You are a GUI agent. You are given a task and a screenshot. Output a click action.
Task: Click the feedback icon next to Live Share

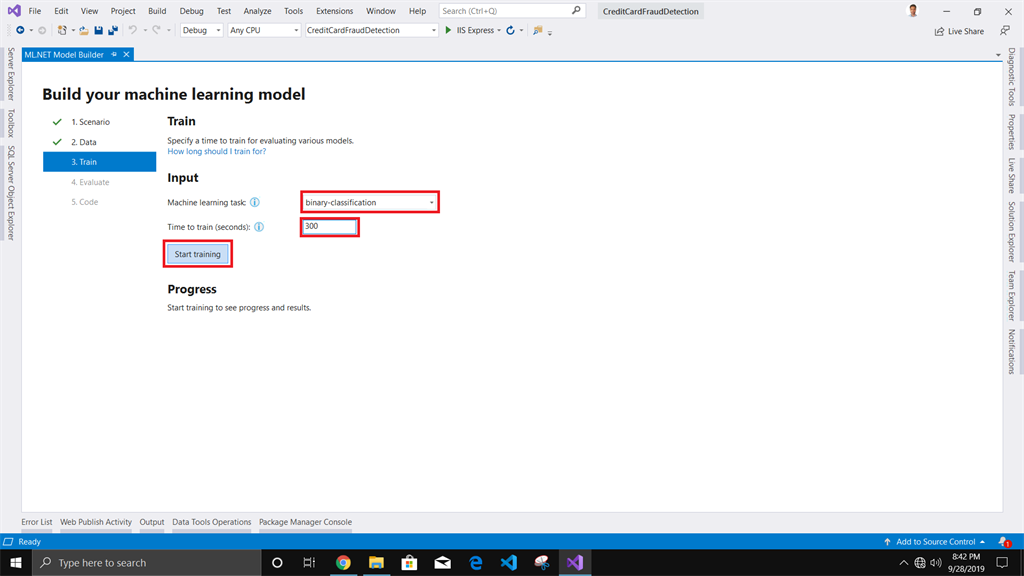1004,31
